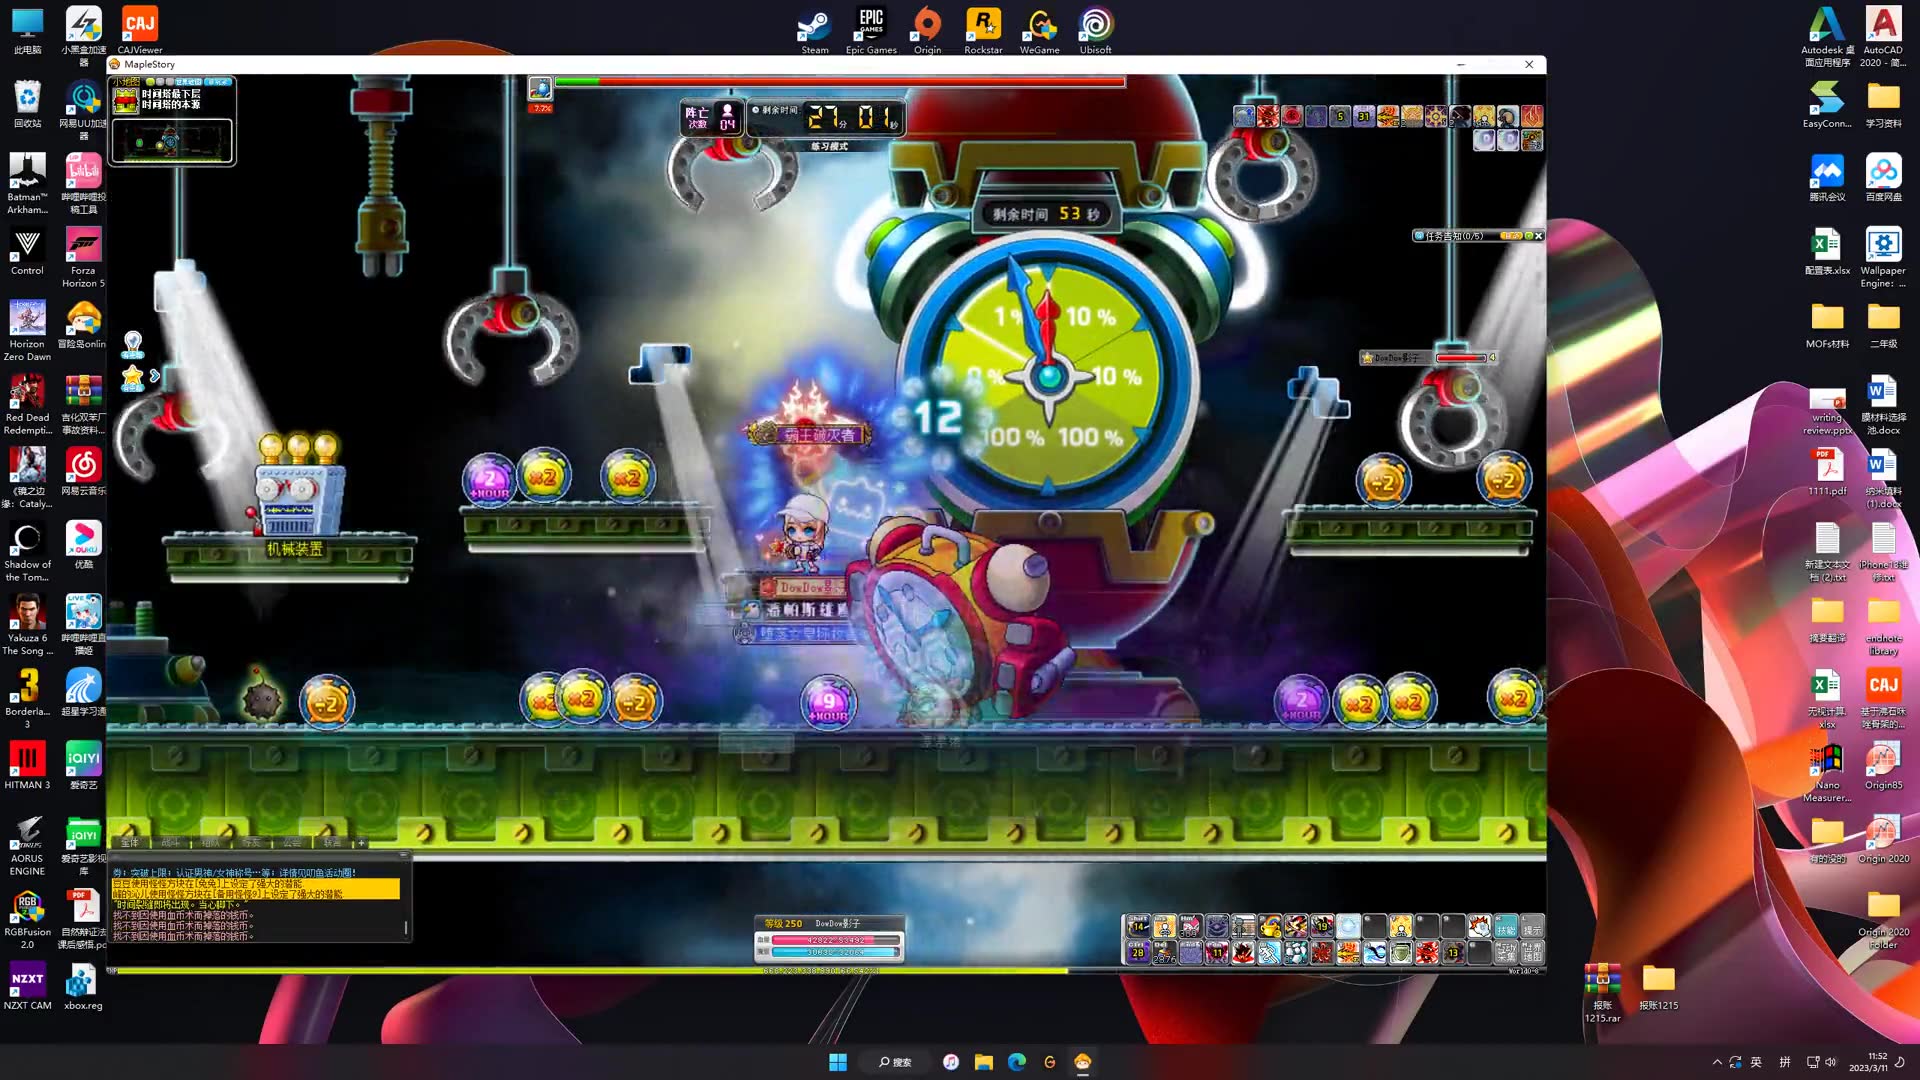Switch chat to the 好友 tab
This screenshot has height=1080, width=1920.
point(252,843)
